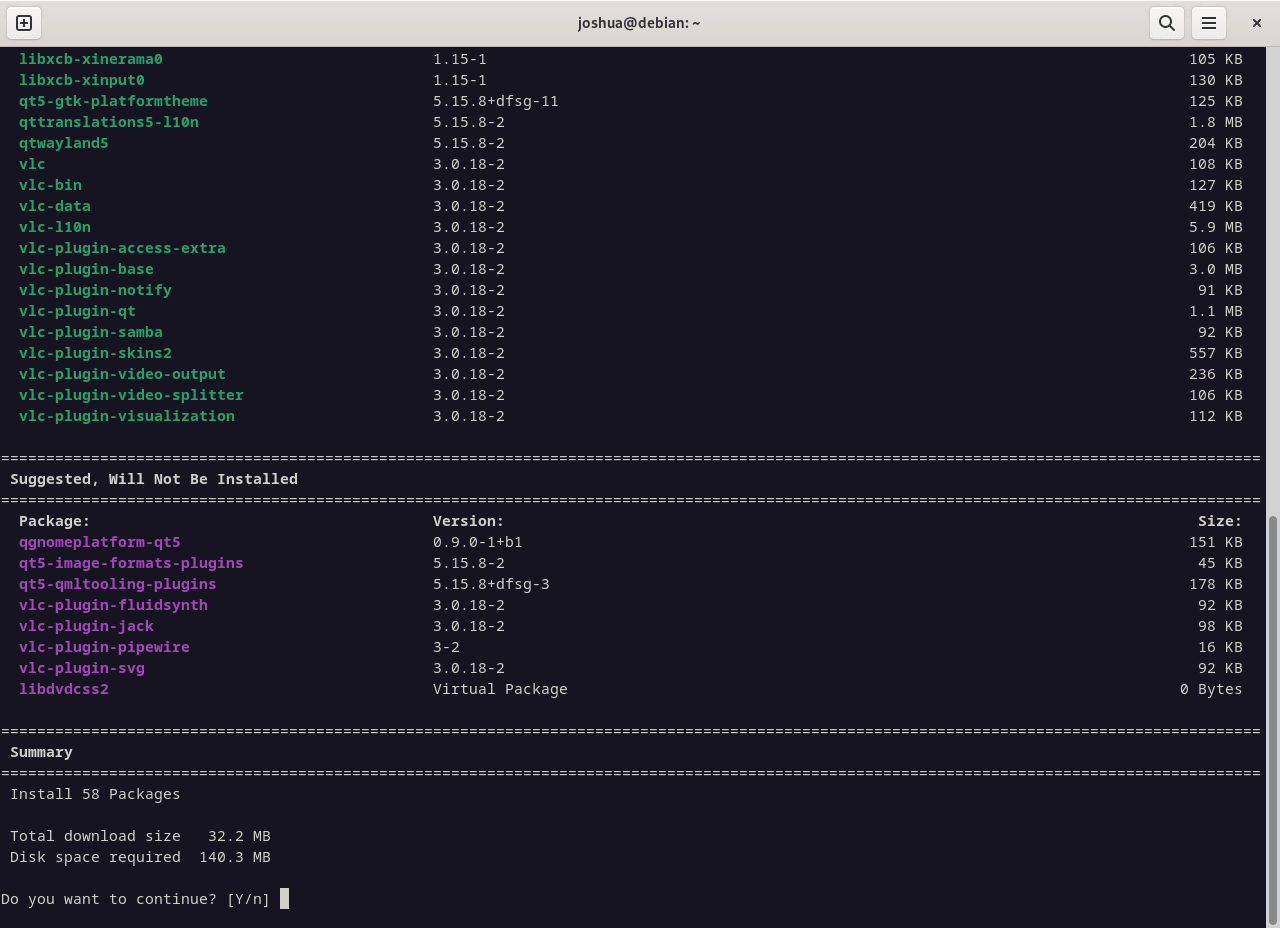1280x928 pixels.
Task: Click the libdvdcss2 virtual package entry
Action: [x=63, y=688]
